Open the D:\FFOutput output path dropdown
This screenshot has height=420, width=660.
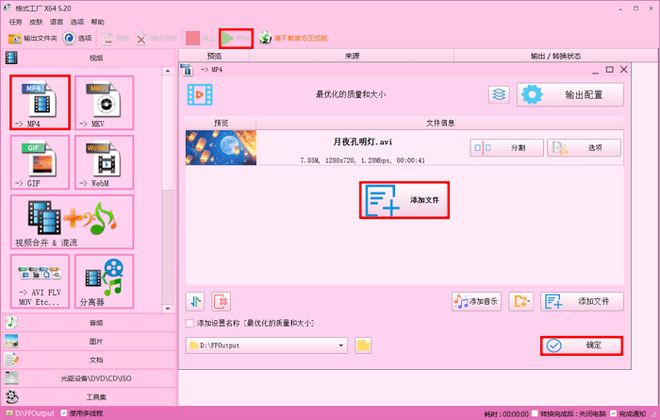pyautogui.click(x=341, y=345)
